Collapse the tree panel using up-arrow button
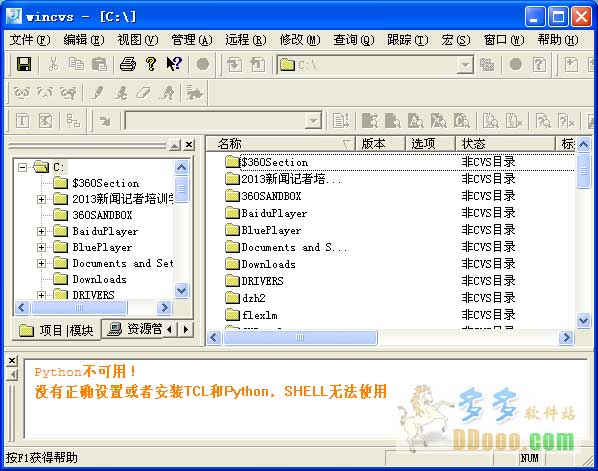Screen dimensions: 598x471 [175, 145]
